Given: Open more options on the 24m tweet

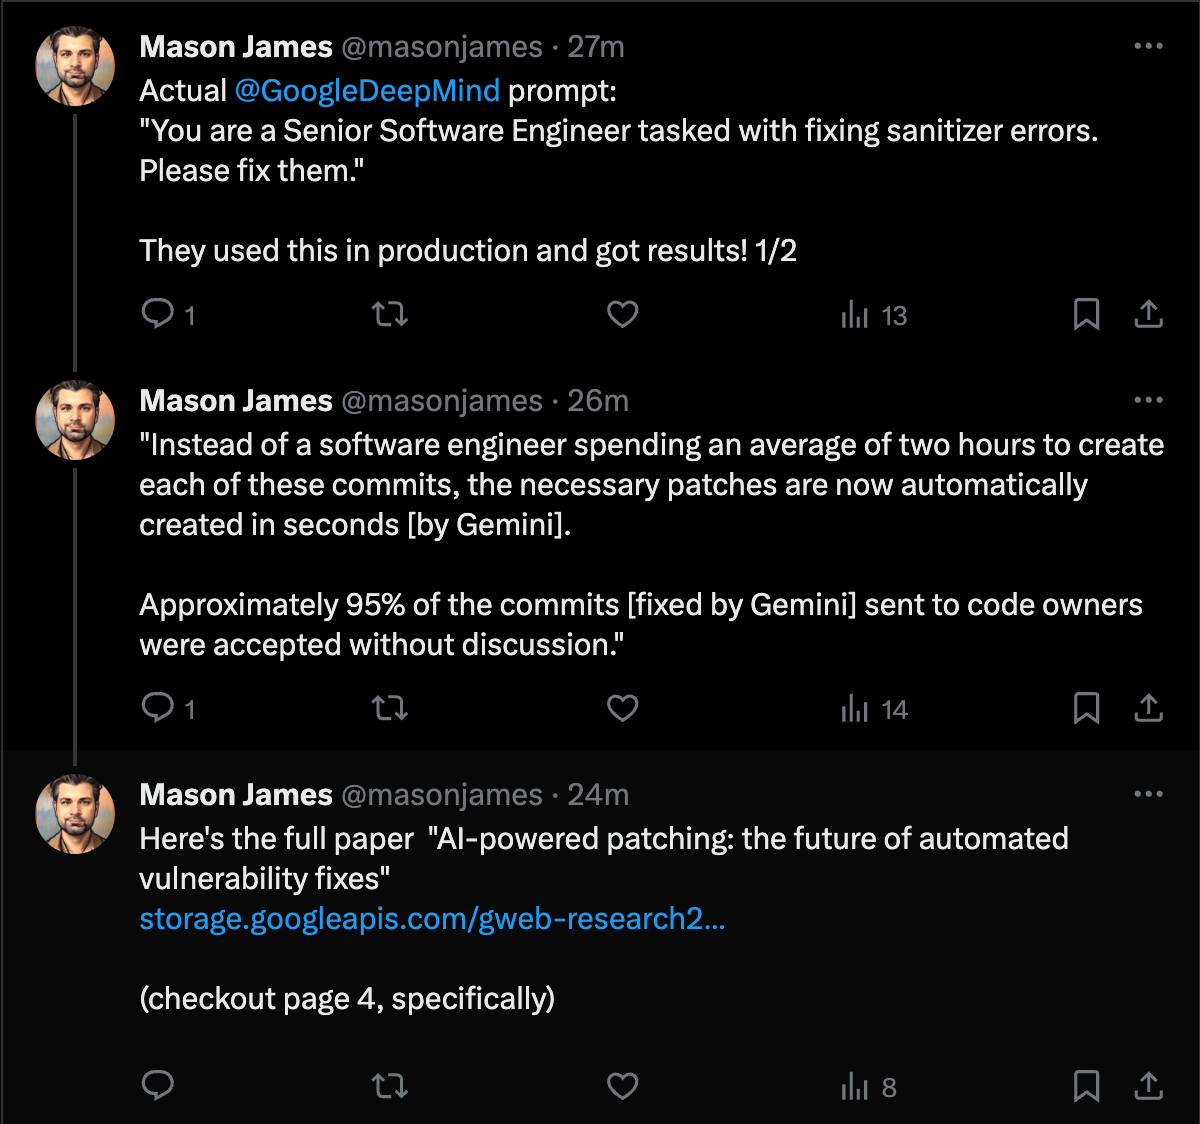Looking at the screenshot, I should [x=1148, y=794].
